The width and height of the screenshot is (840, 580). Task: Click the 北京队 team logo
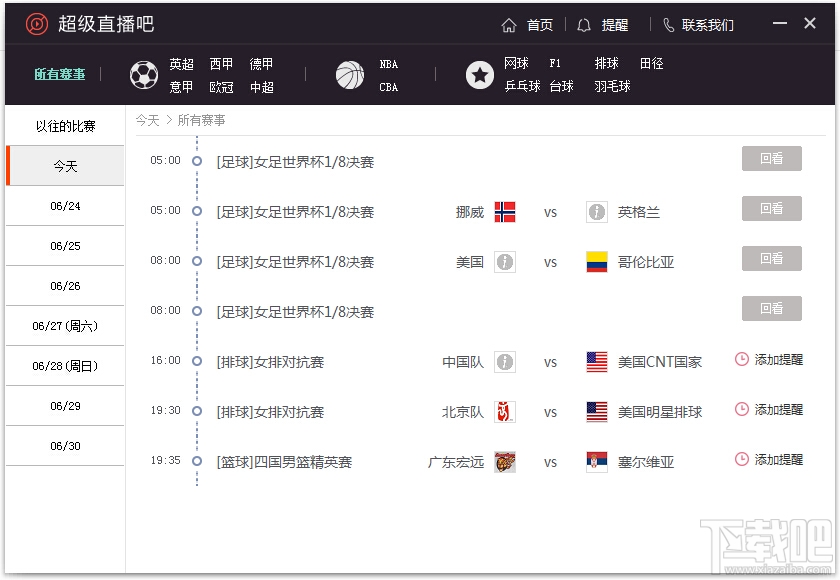click(x=505, y=412)
